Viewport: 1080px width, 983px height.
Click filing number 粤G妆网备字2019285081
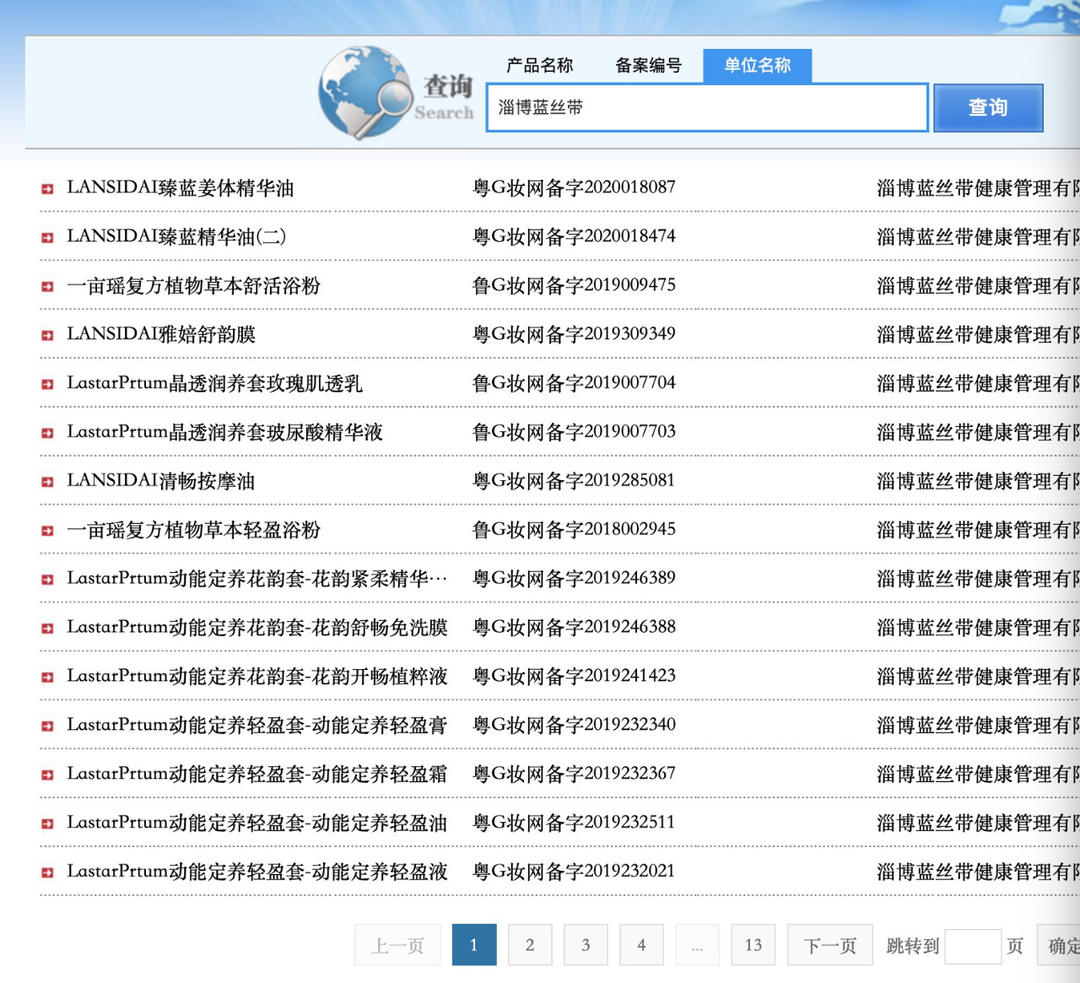click(574, 481)
